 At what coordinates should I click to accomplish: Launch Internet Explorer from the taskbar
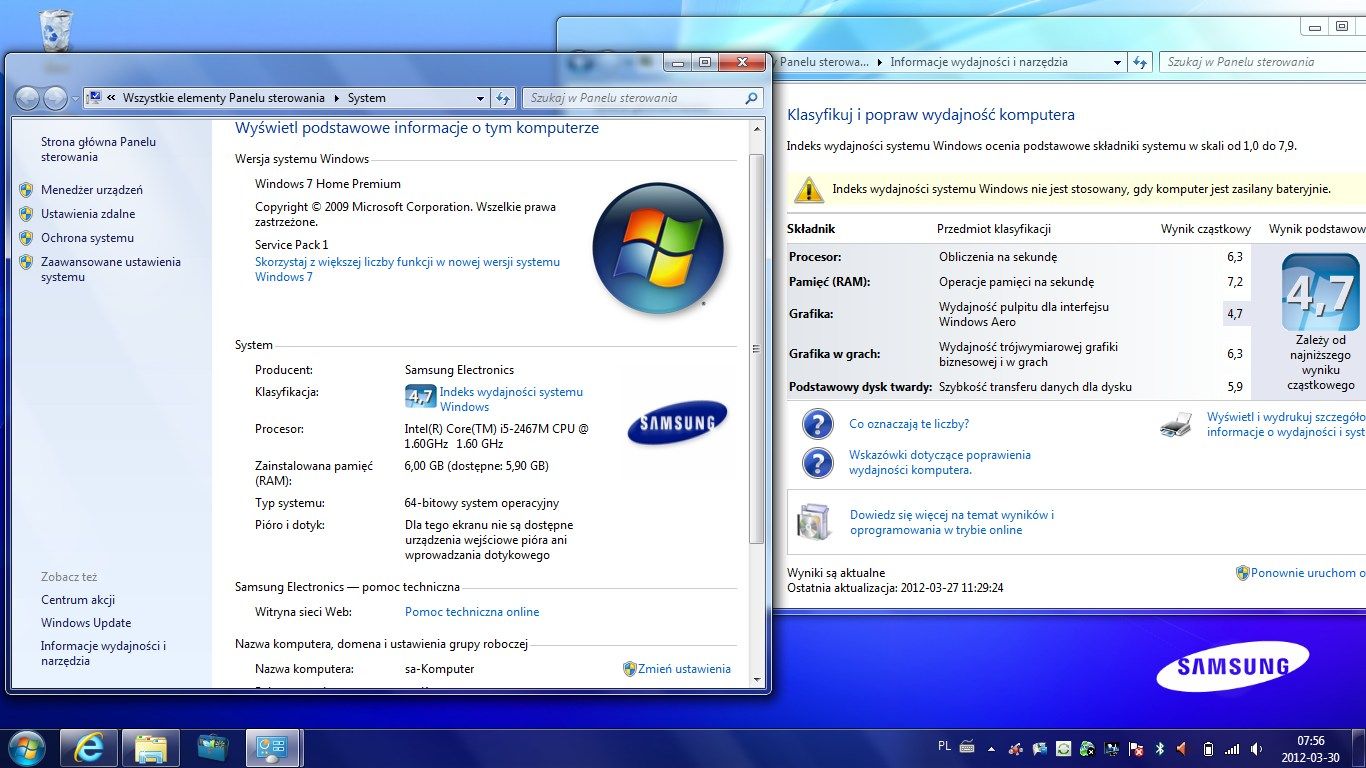click(x=90, y=748)
